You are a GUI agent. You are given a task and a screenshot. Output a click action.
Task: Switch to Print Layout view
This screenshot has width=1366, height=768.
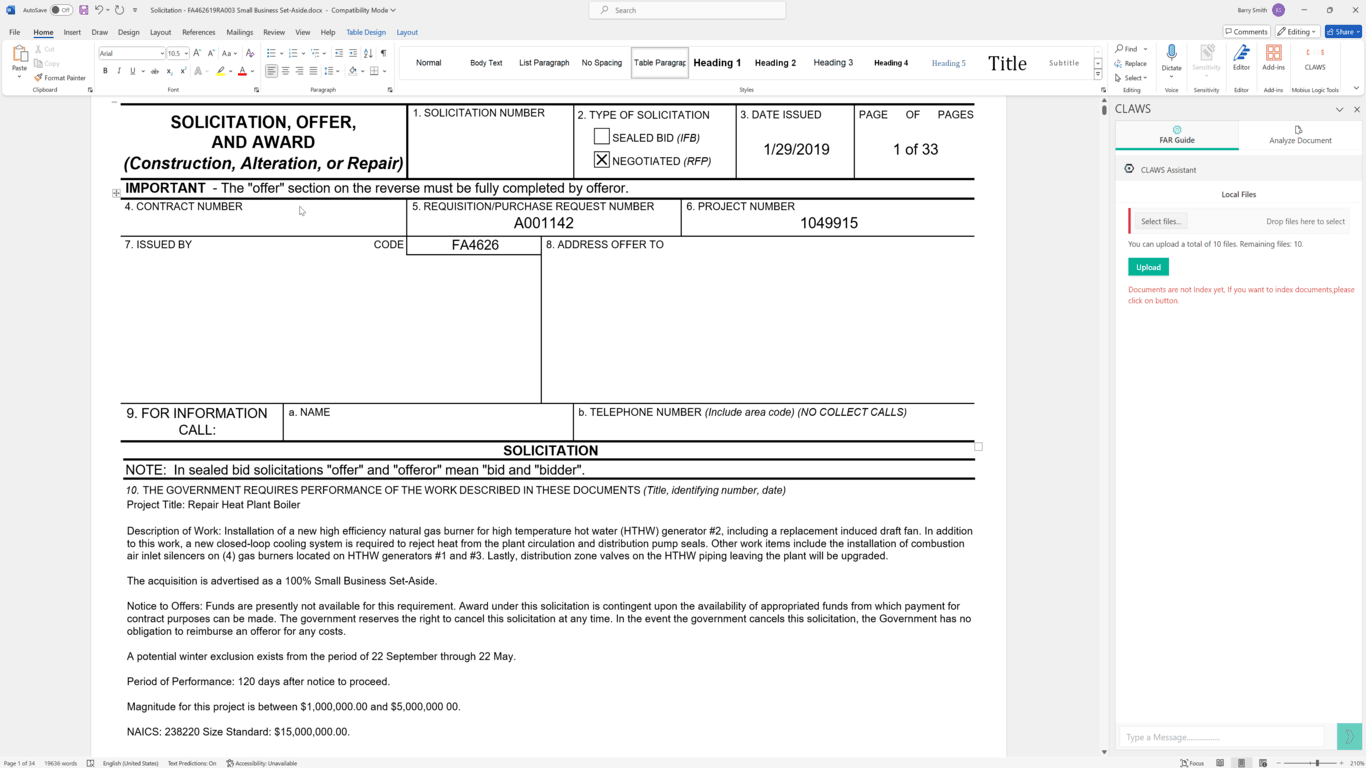tap(1241, 763)
